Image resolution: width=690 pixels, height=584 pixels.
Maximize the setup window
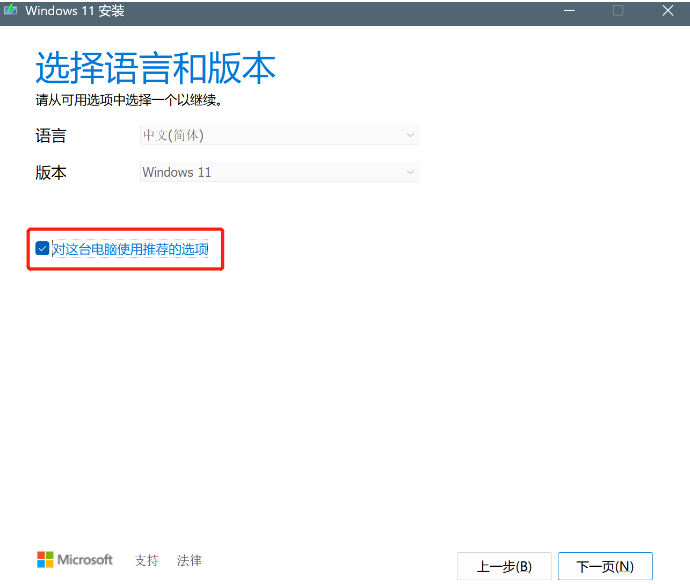coord(618,11)
